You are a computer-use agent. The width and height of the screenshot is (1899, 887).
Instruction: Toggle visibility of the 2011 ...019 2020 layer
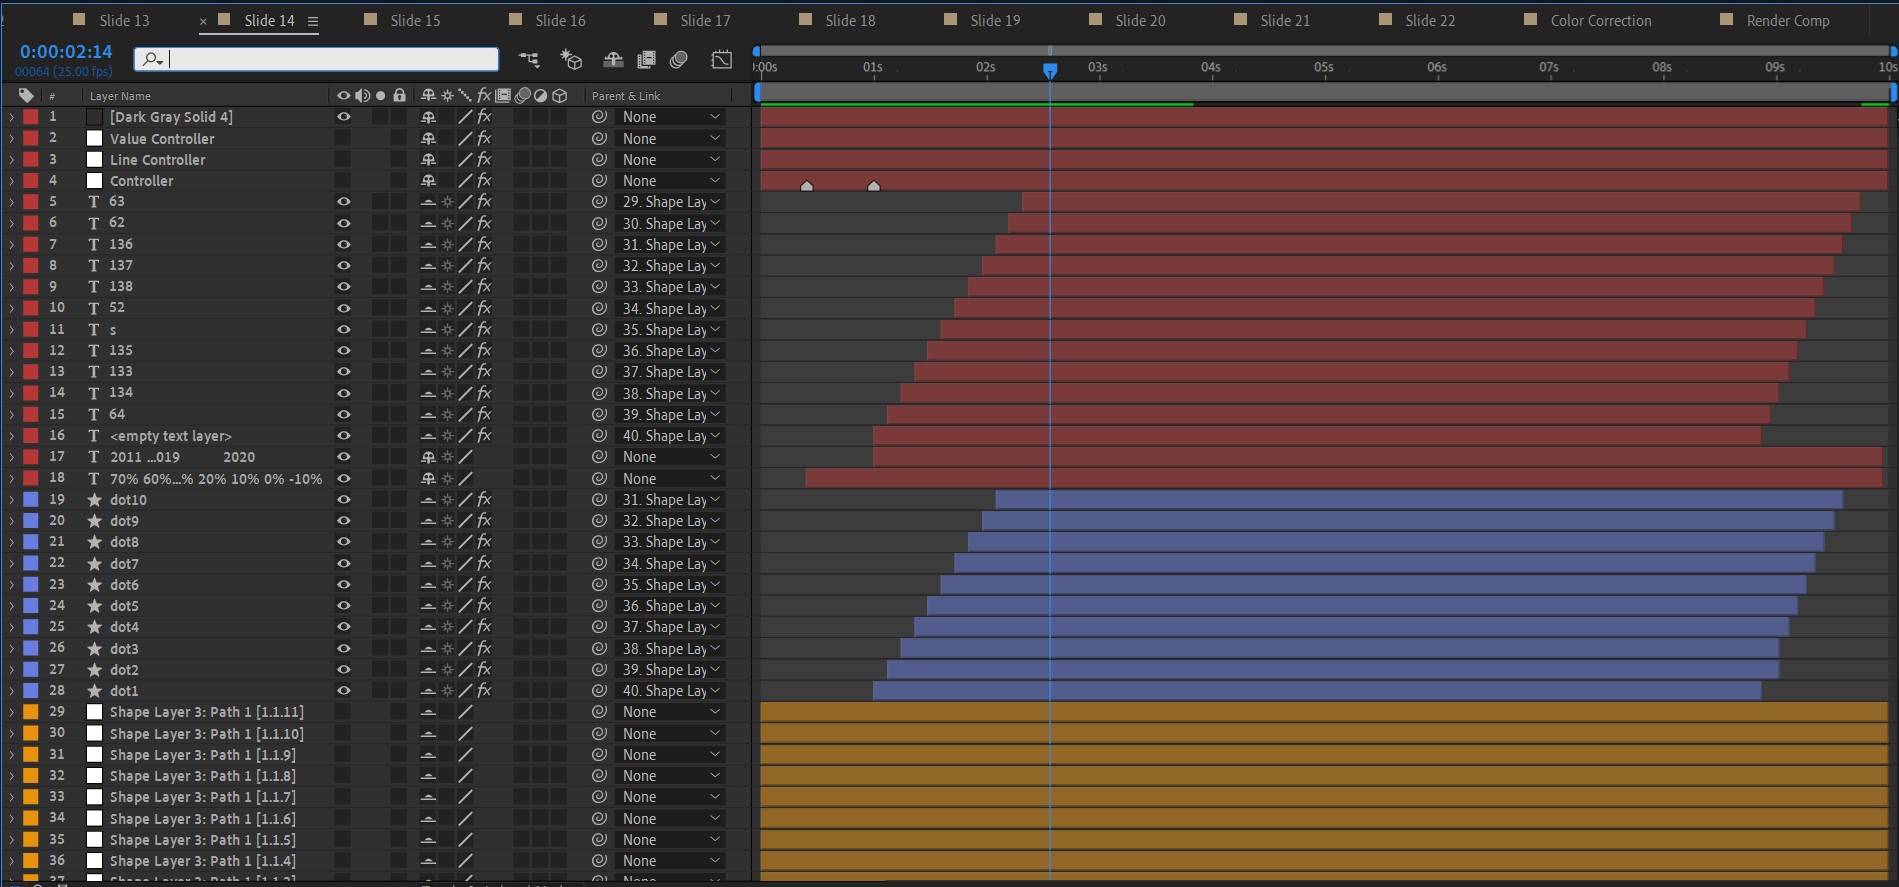[343, 457]
